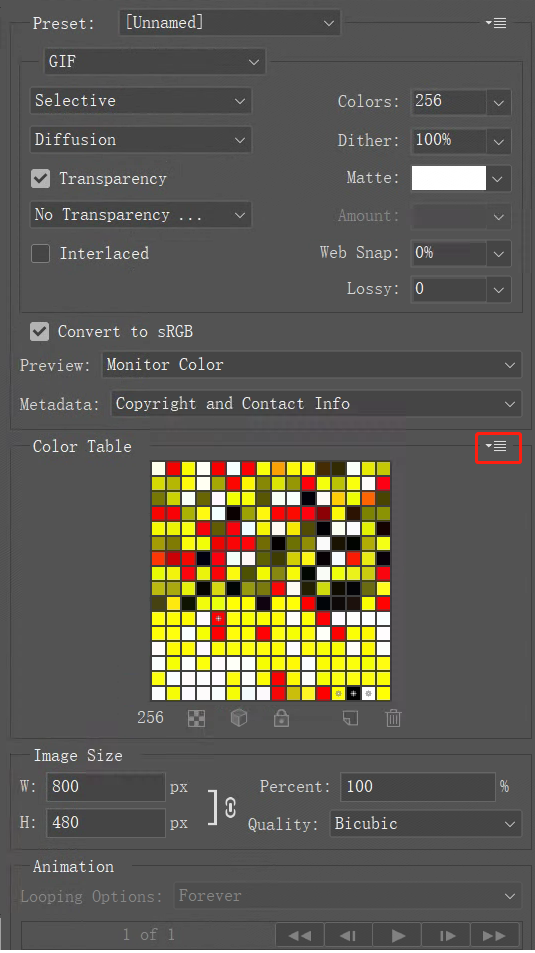Open the Preset optimize menu icon
Viewport: 535px width, 953px height.
pyautogui.click(x=496, y=23)
